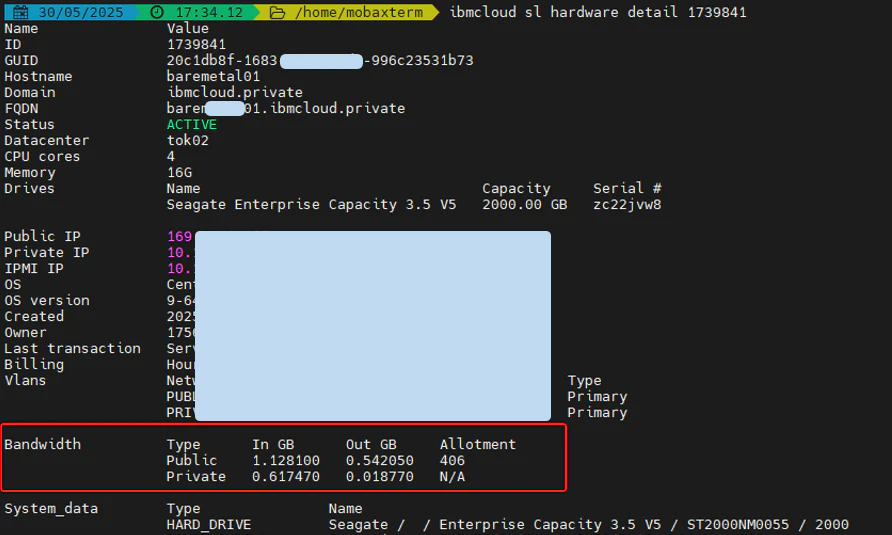892x535 pixels.
Task: Click the CPU cores label
Action: coord(42,157)
